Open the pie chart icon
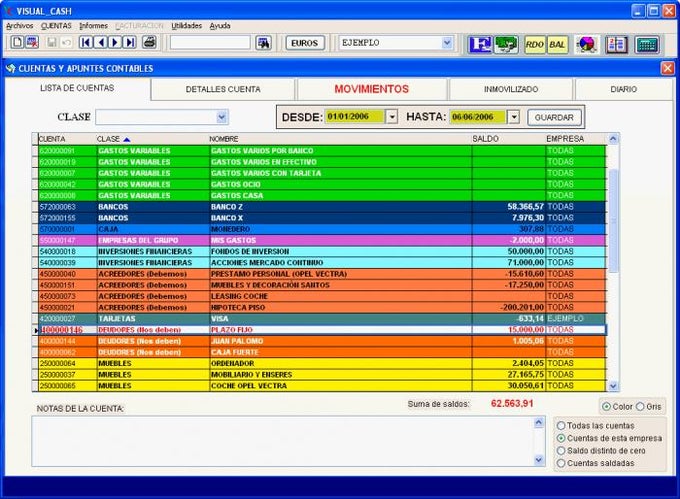The height and width of the screenshot is (499, 680). tap(586, 44)
